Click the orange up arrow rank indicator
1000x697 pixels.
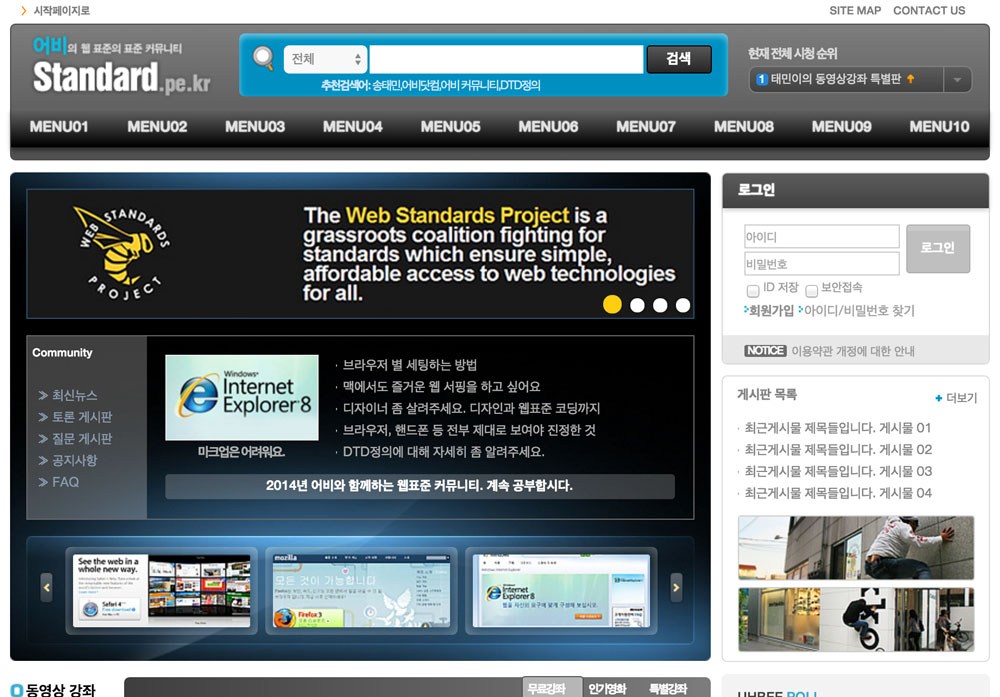(911, 78)
